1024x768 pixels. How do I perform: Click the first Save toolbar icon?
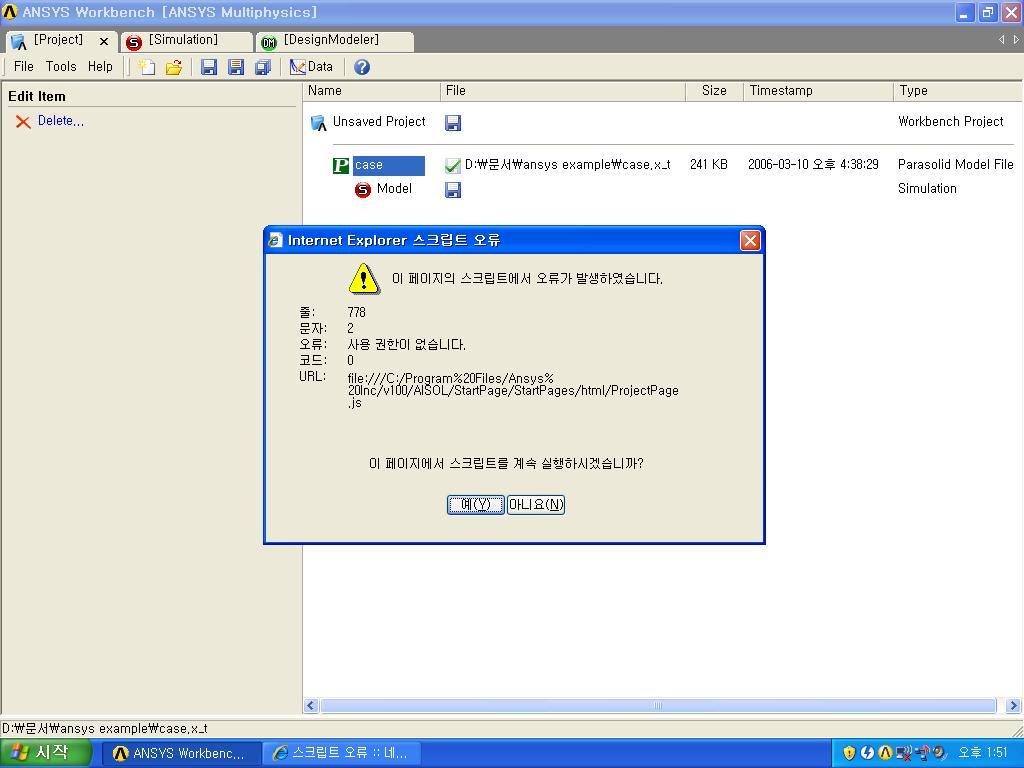[x=209, y=67]
